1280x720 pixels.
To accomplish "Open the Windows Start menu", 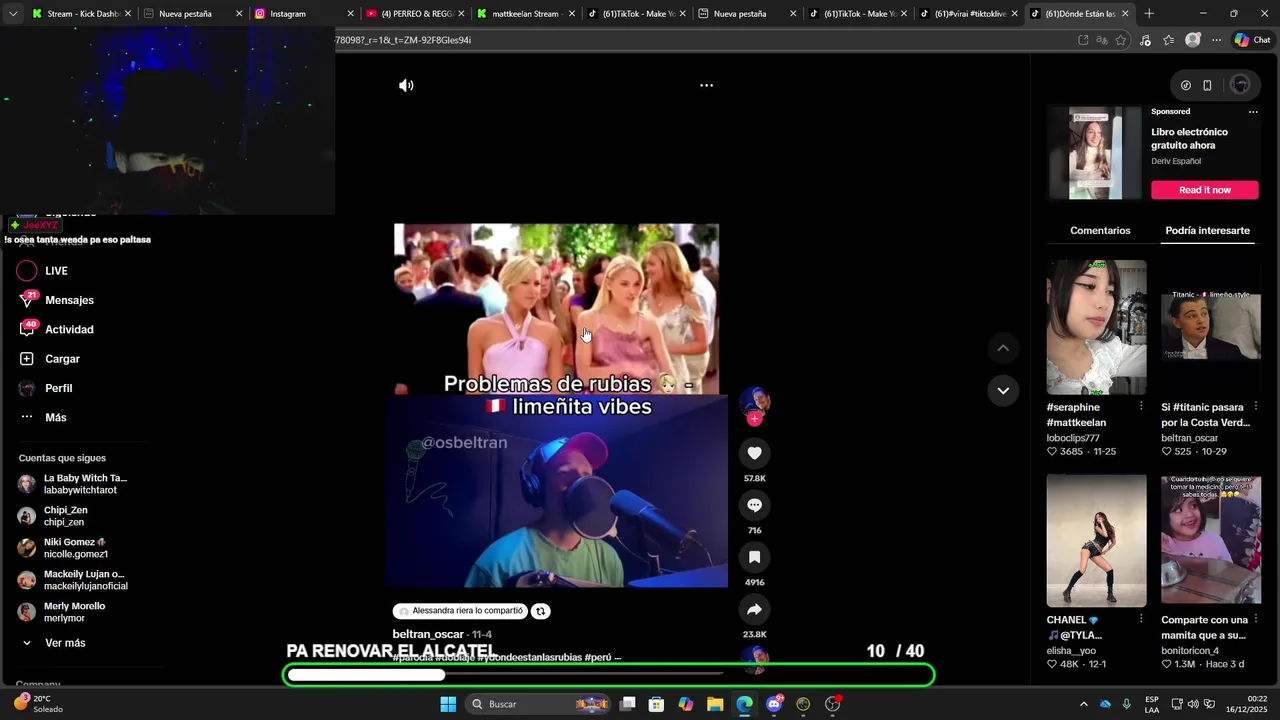I will 448,704.
